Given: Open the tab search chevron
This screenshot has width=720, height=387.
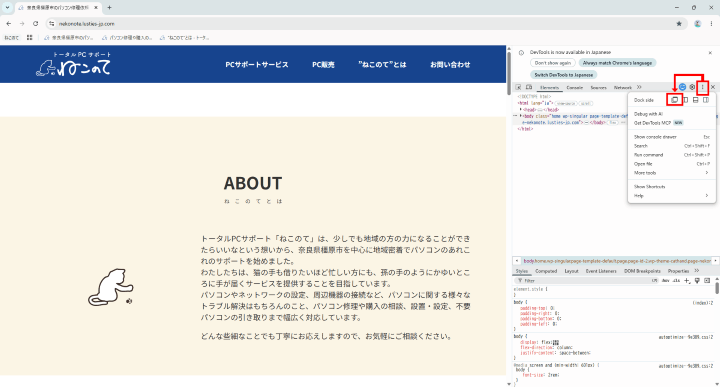Looking at the screenshot, I should pos(7,7).
